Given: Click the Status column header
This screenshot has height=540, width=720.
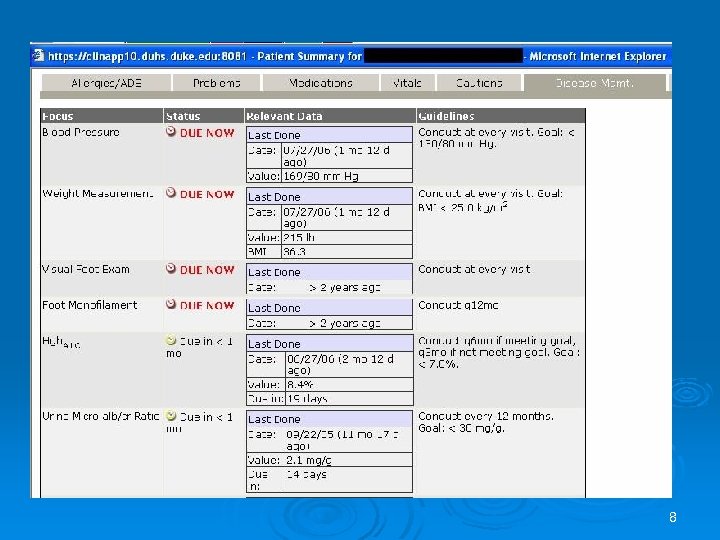Looking at the screenshot, I should click(203, 116).
